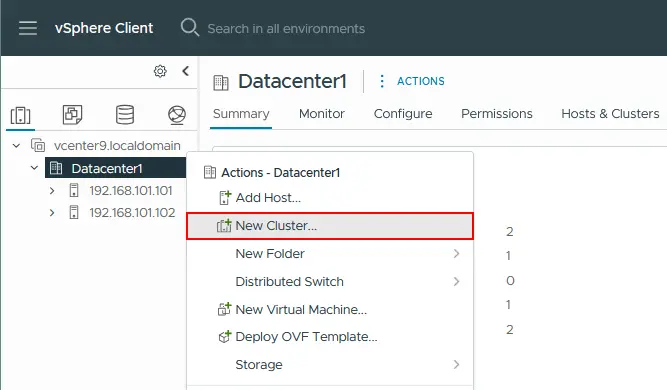The width and height of the screenshot is (667, 390).
Task: Click the vSphere Client title
Action: [x=104, y=28]
